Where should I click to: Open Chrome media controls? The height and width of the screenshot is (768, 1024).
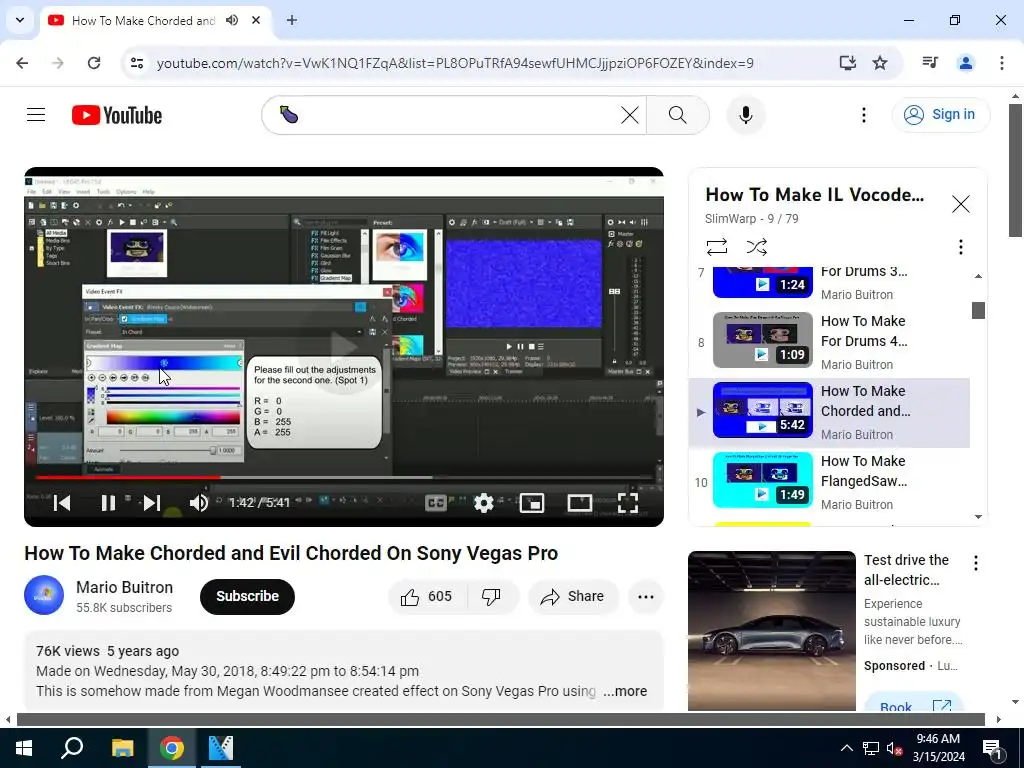930,63
